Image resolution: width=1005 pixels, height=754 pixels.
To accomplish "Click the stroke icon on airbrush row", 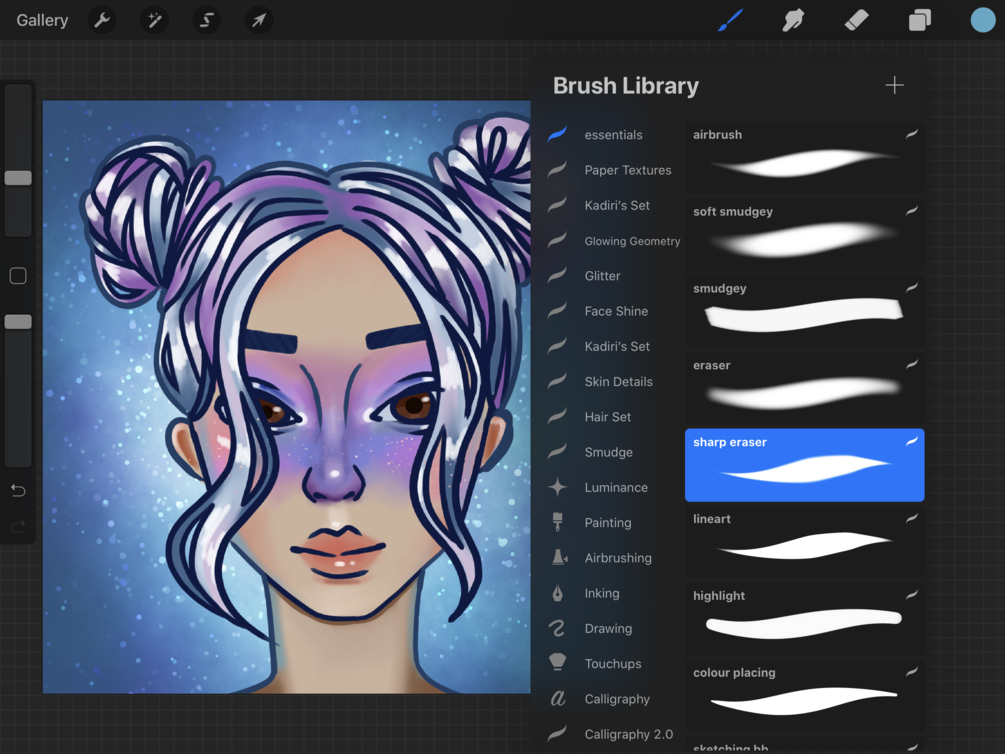I will click(911, 133).
